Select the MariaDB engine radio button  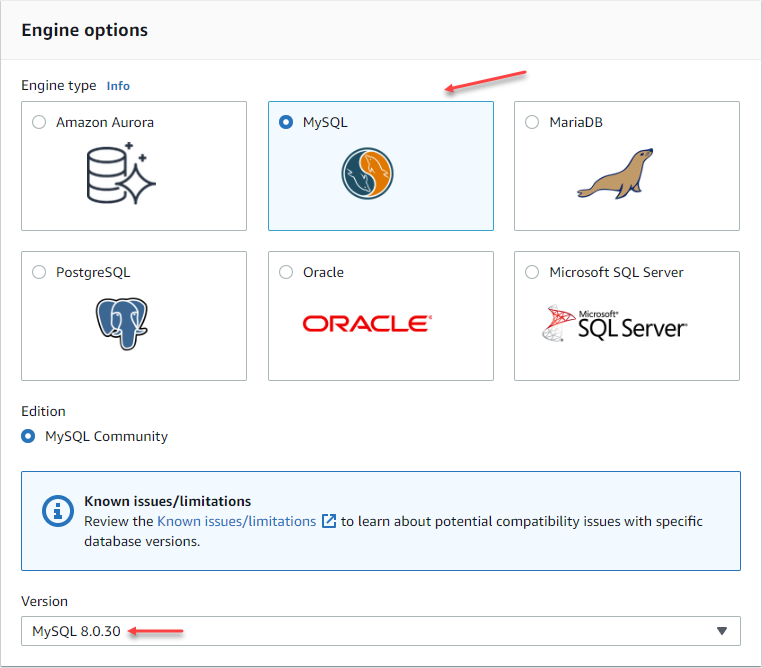click(532, 122)
